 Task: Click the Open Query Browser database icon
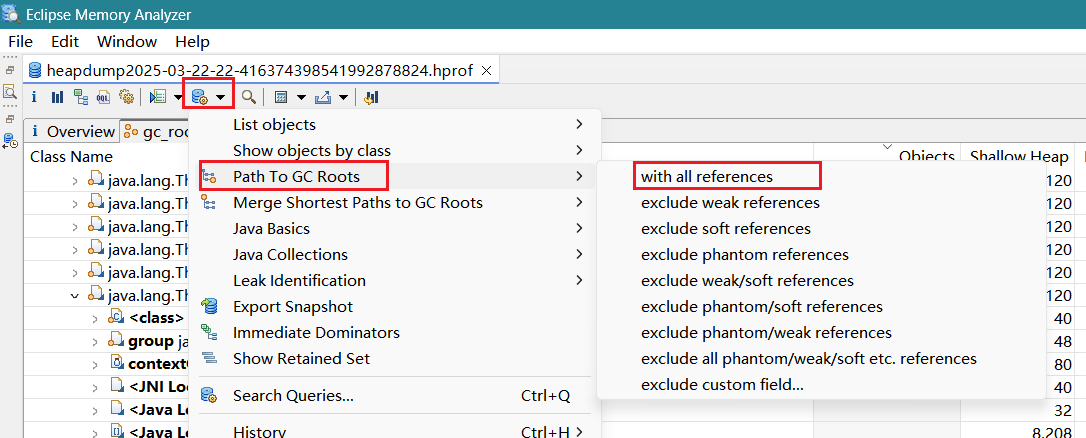pyautogui.click(x=200, y=97)
